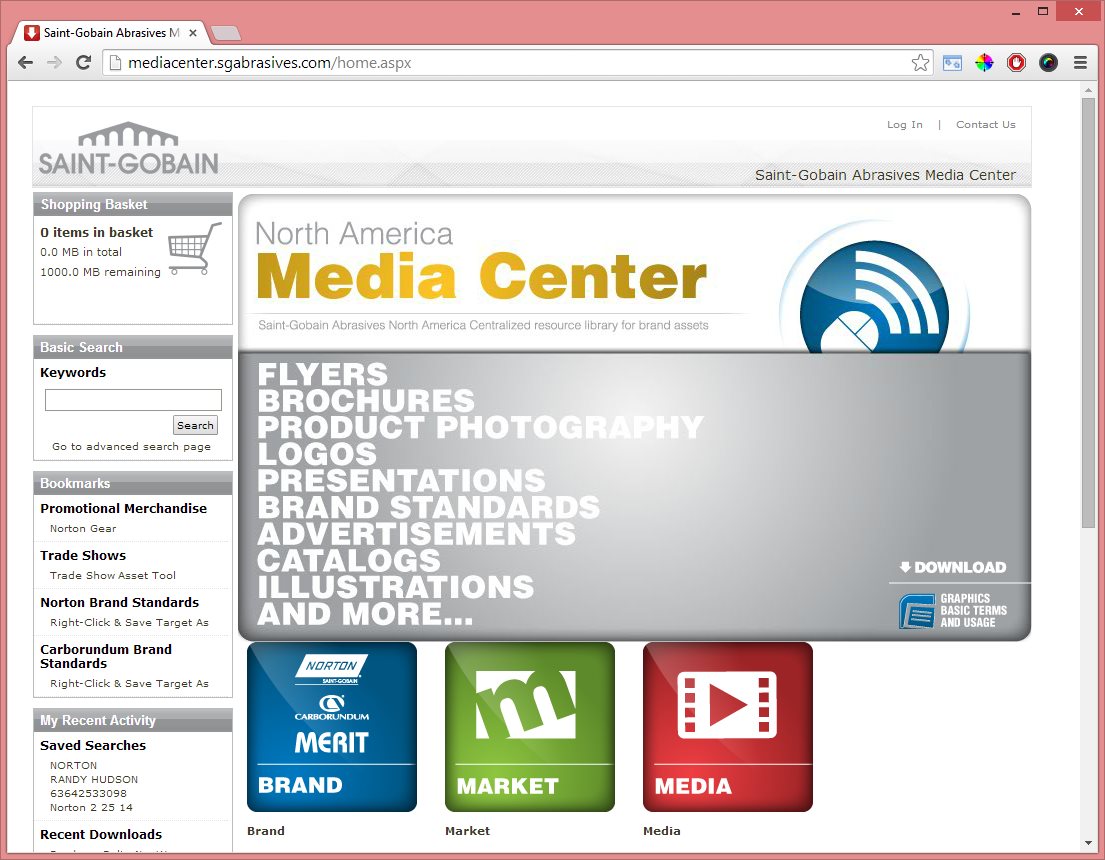Maximize the Chrome window

pos(1043,11)
